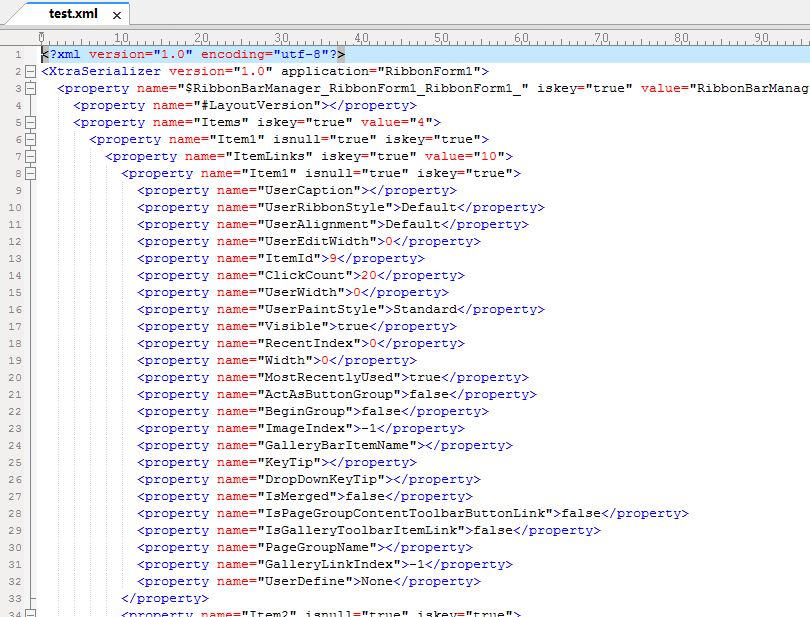
Task: Click "Default" value of UserAlignment
Action: tap(413, 225)
